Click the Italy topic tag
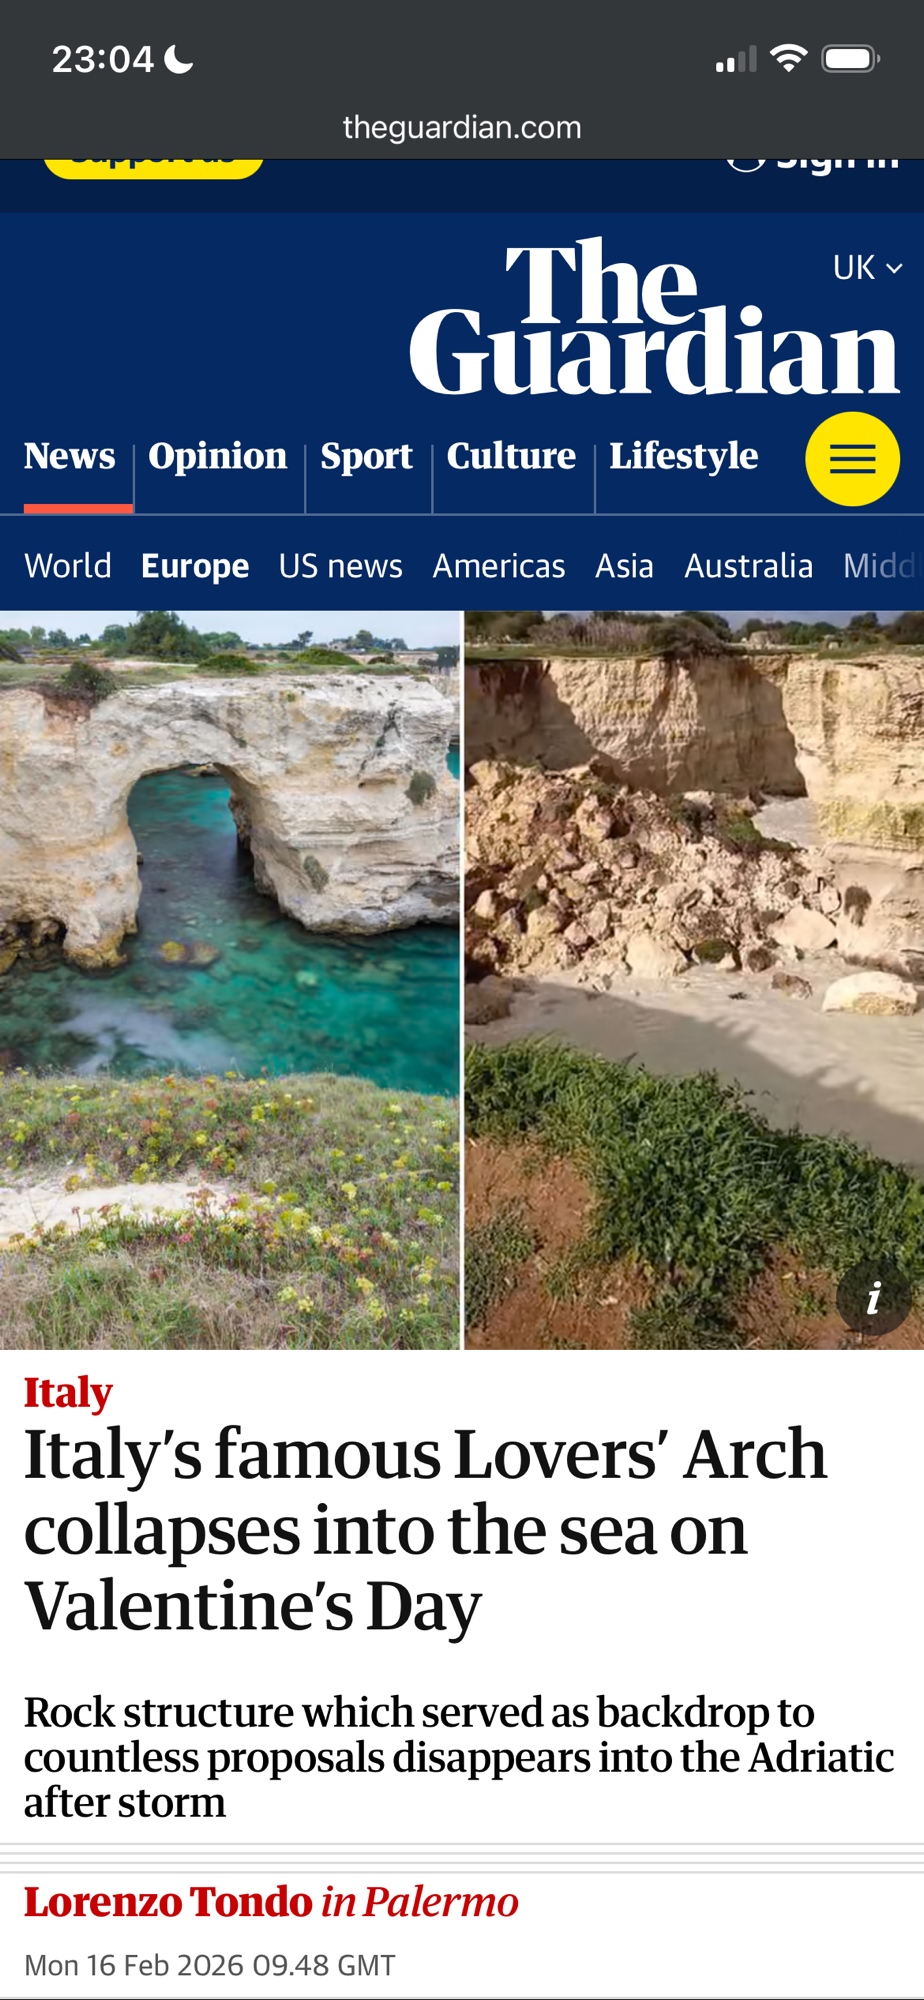This screenshot has height=2000, width=924. [x=68, y=1392]
